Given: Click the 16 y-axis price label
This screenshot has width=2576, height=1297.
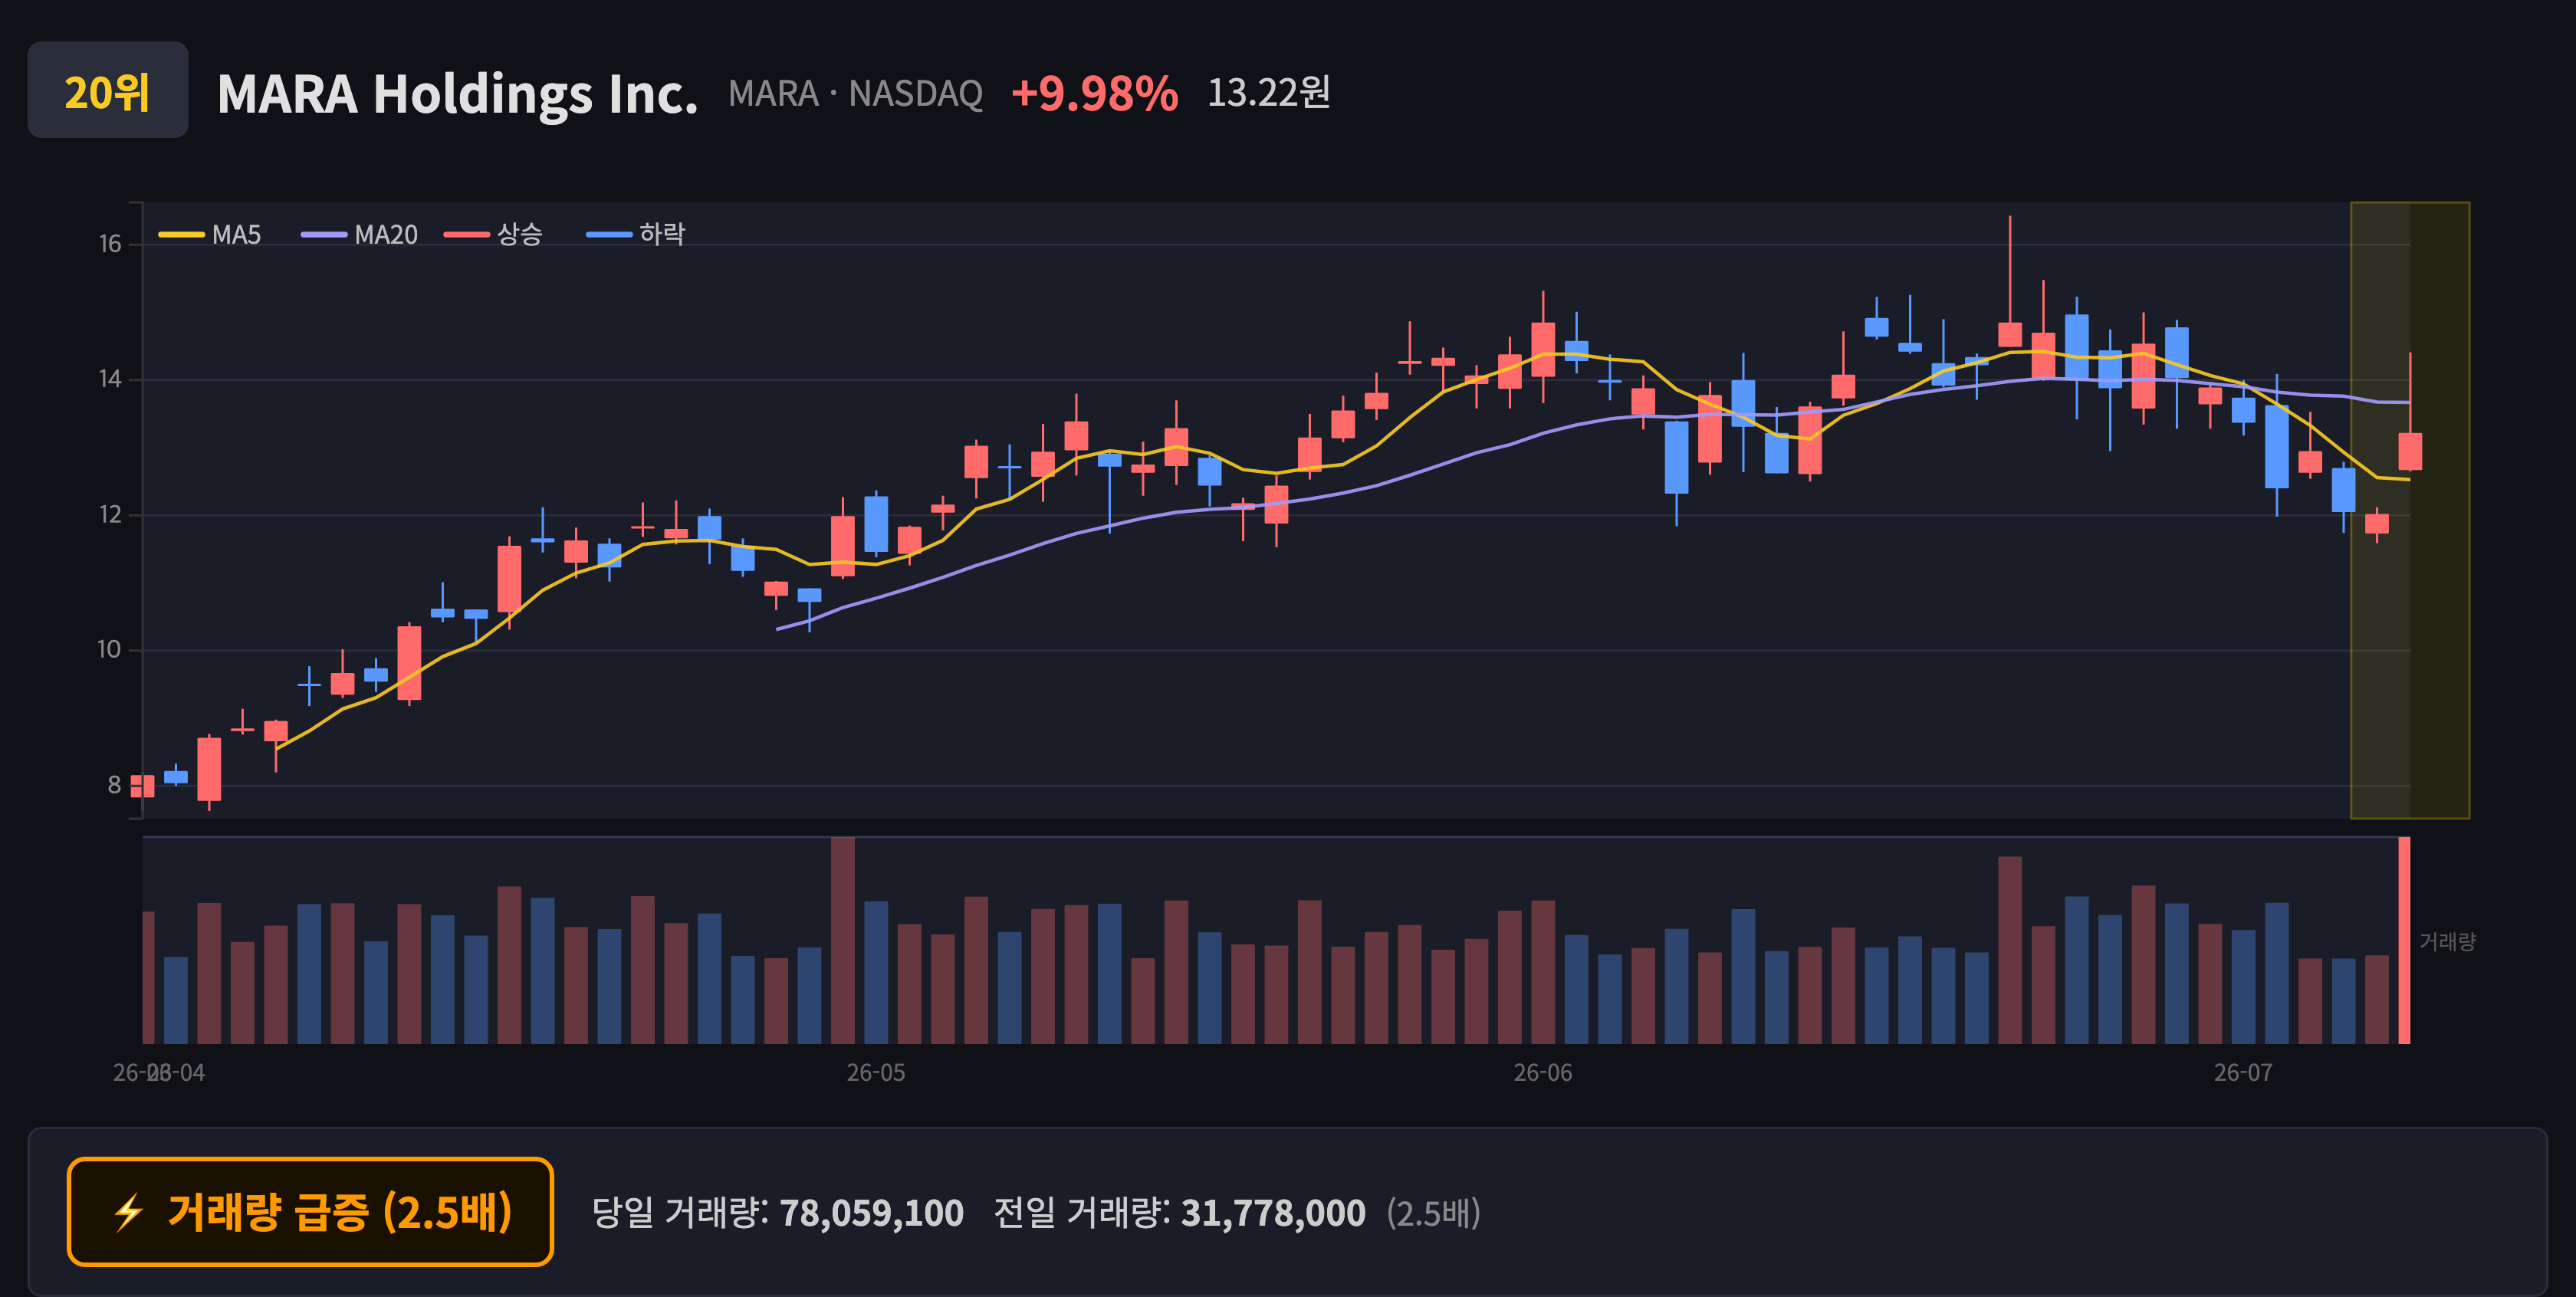Looking at the screenshot, I should 110,244.
